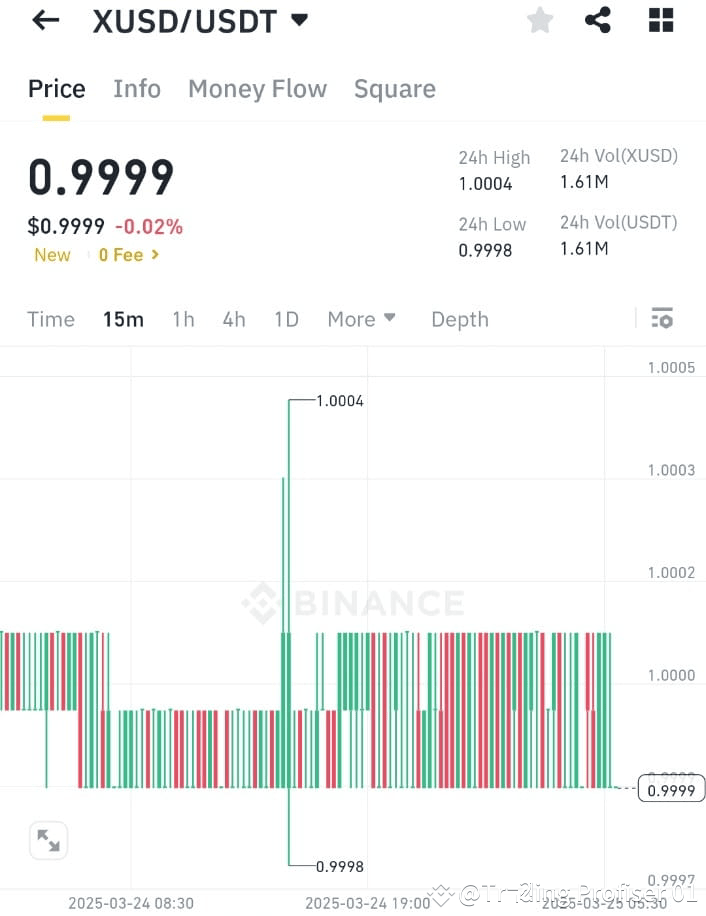Open the Money Flow tab
706x916 pixels.
[x=257, y=89]
